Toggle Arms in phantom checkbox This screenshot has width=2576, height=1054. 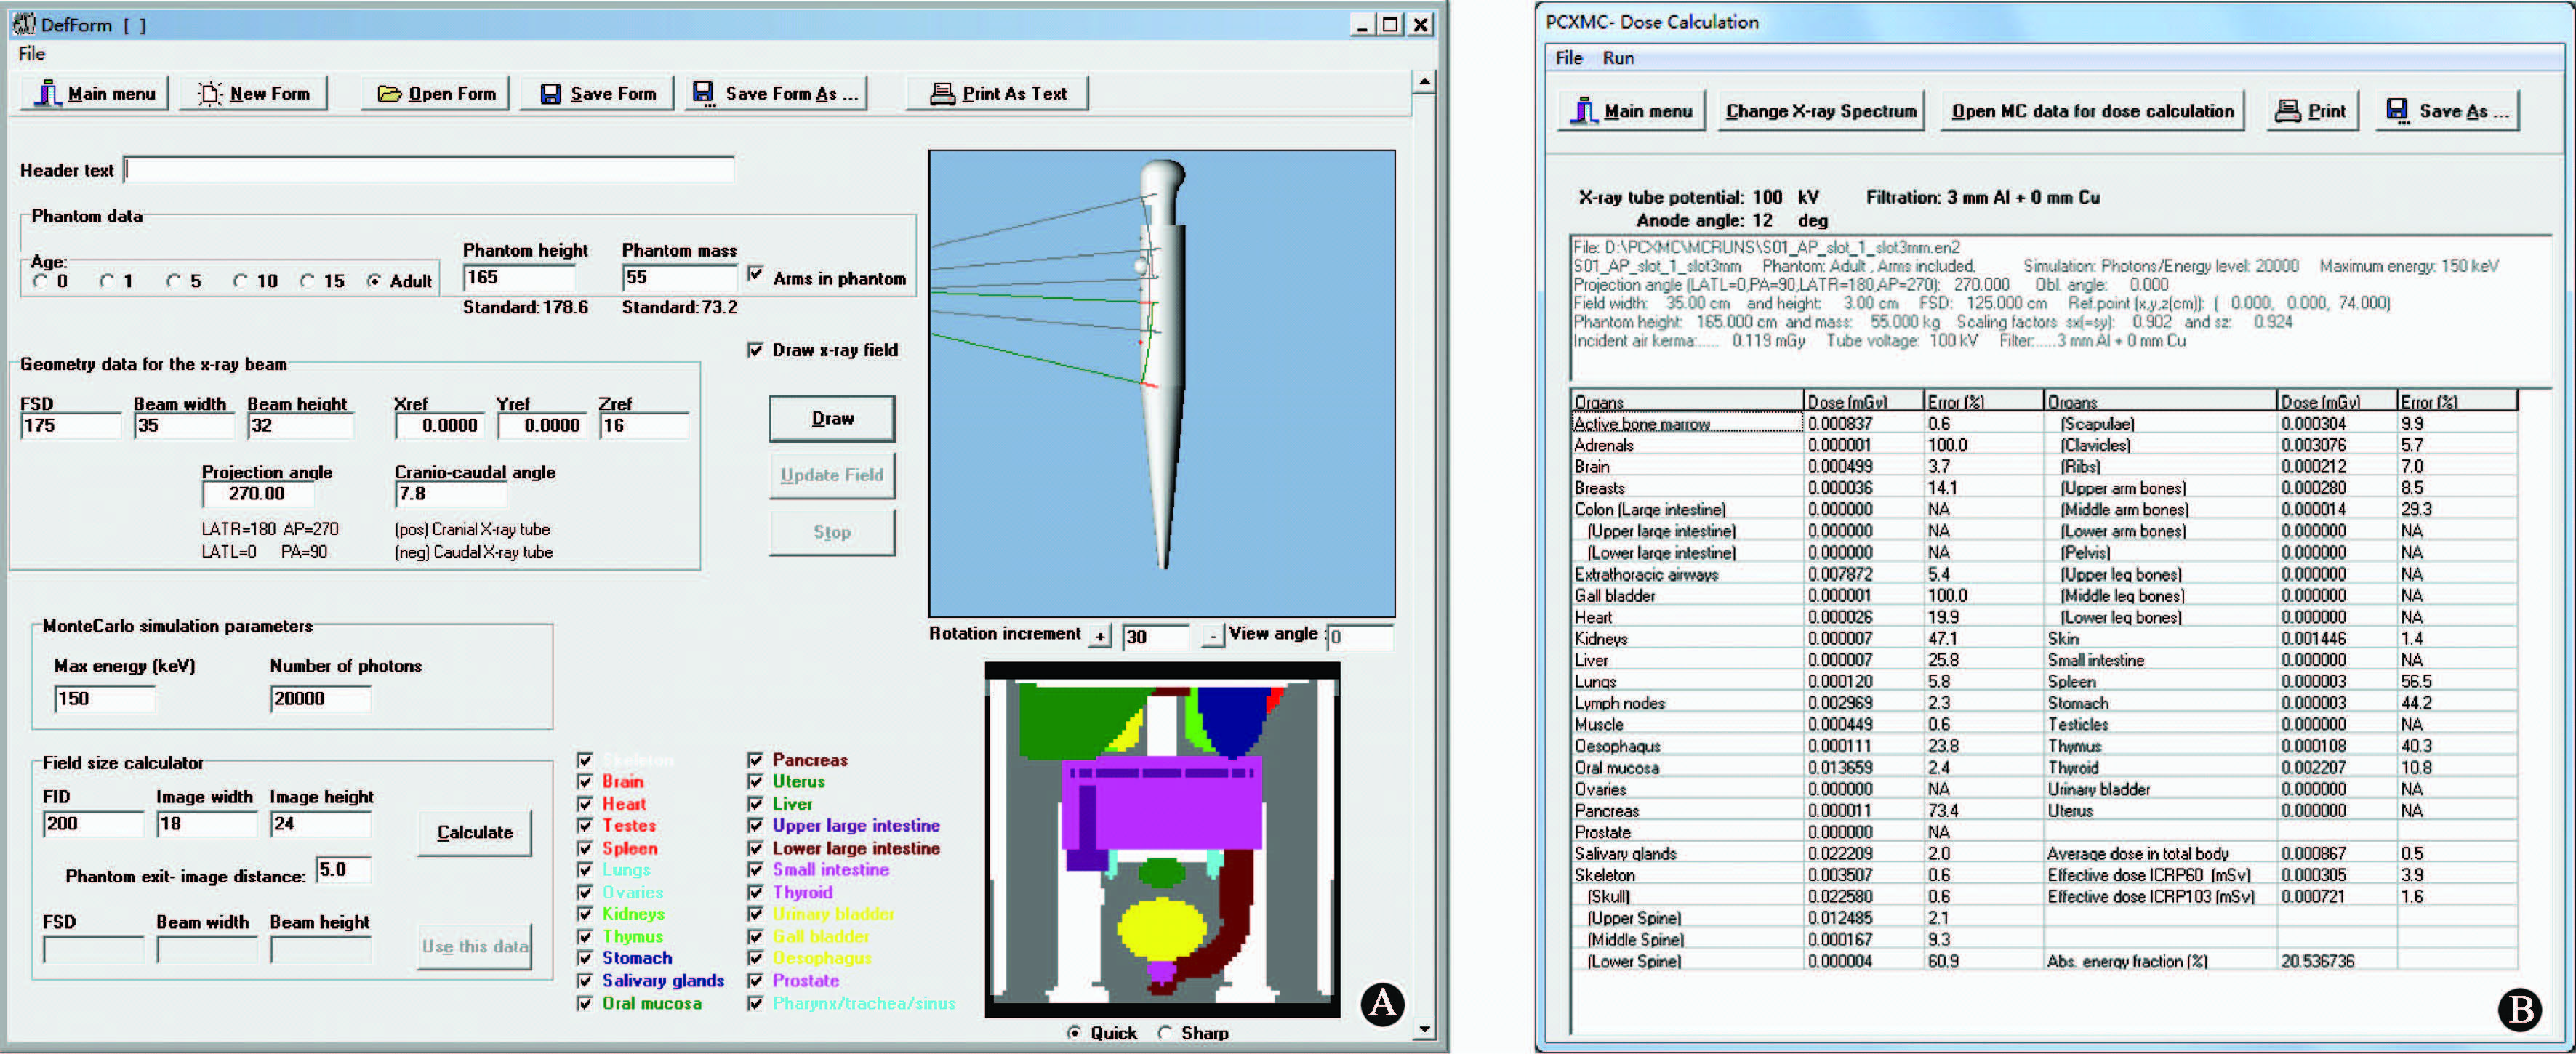[755, 274]
